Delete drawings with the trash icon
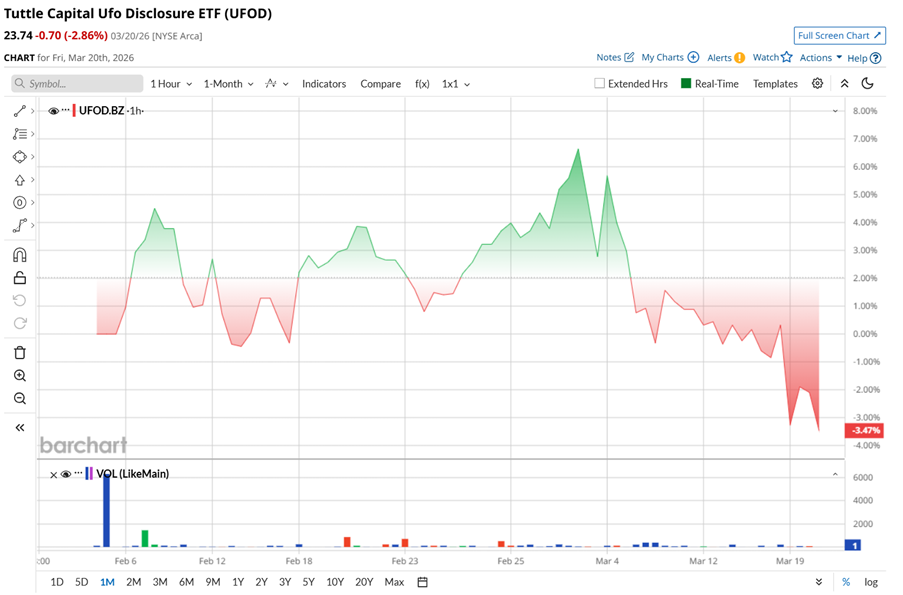Image resolution: width=903 pixels, height=595 pixels. click(x=20, y=353)
